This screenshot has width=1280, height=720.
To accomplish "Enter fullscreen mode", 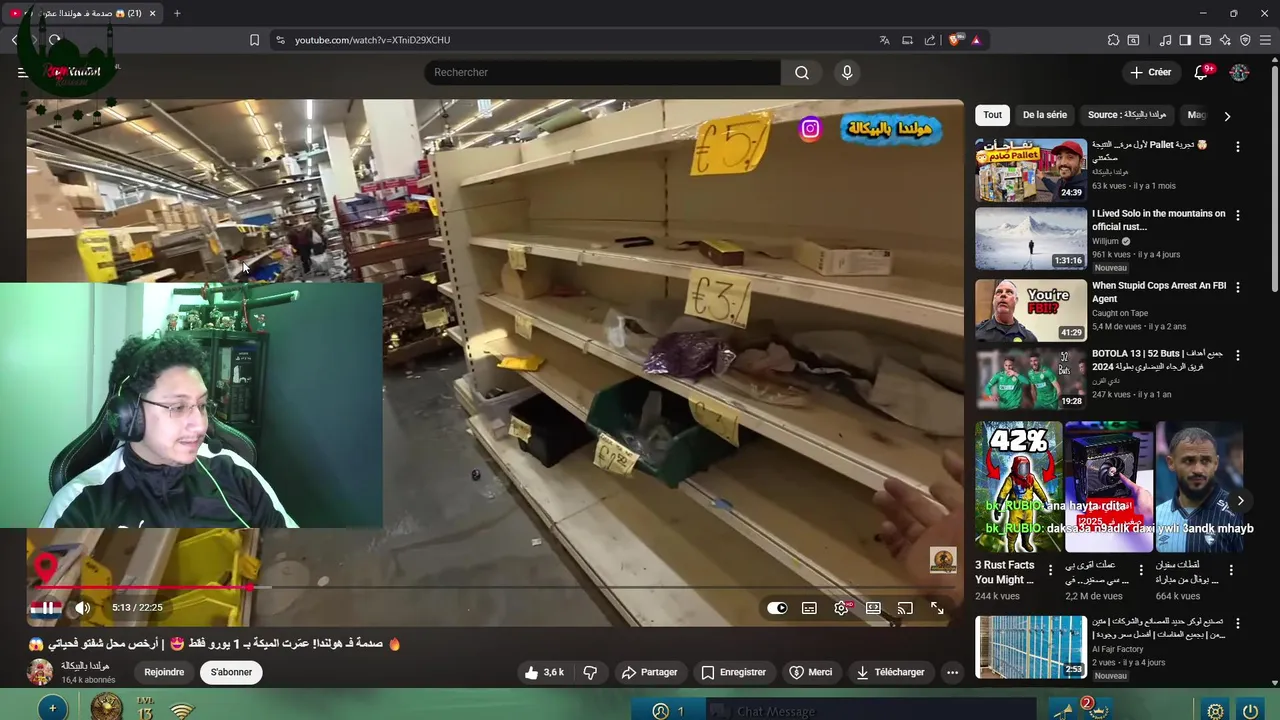I will [937, 608].
